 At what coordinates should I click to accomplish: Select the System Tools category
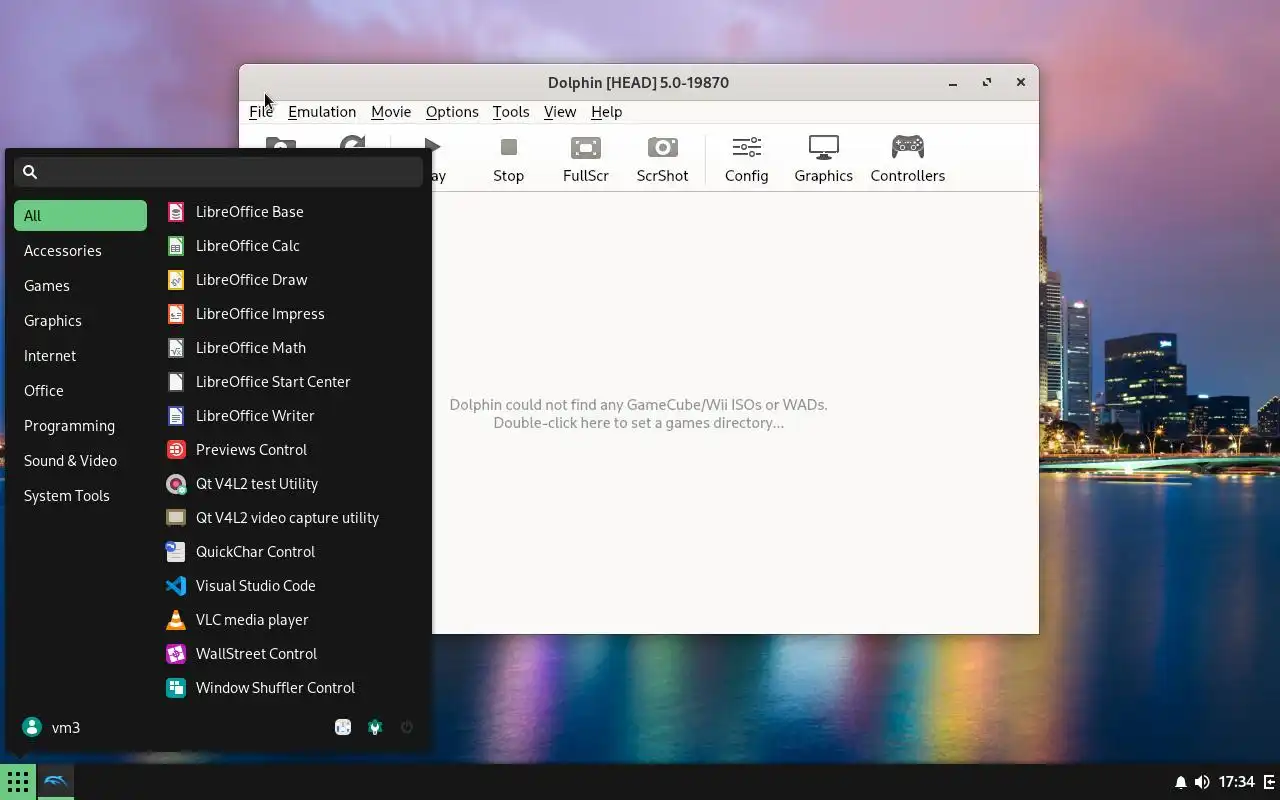pyautogui.click(x=80, y=495)
